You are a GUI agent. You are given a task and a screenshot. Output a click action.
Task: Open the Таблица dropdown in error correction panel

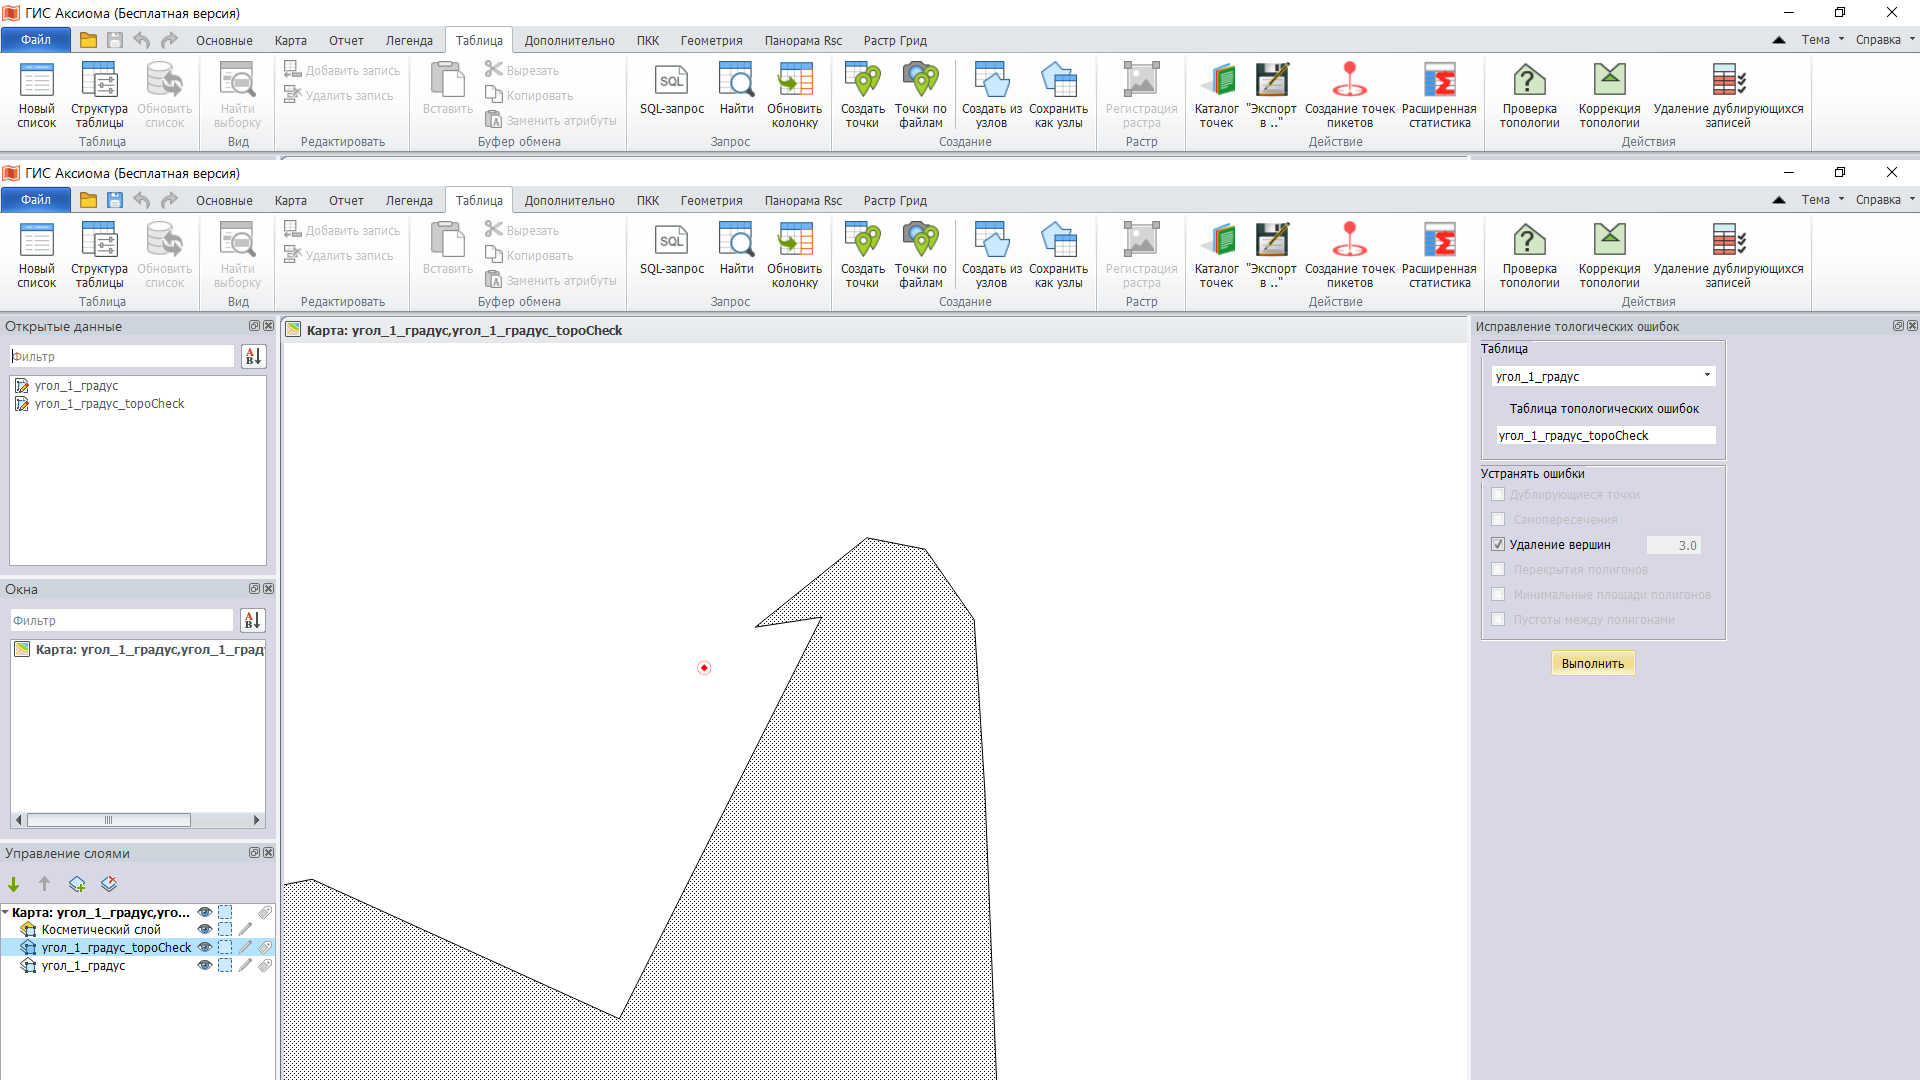coord(1705,376)
